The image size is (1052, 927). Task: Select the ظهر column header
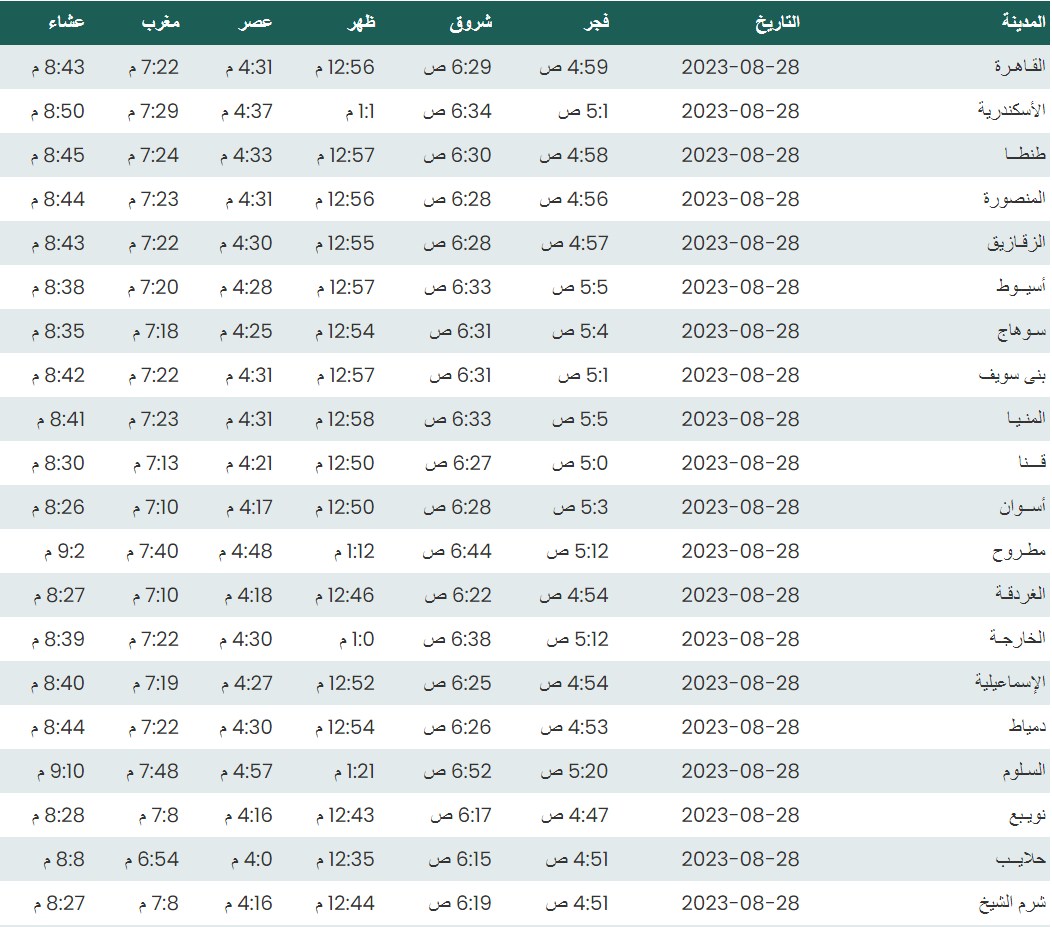[361, 21]
